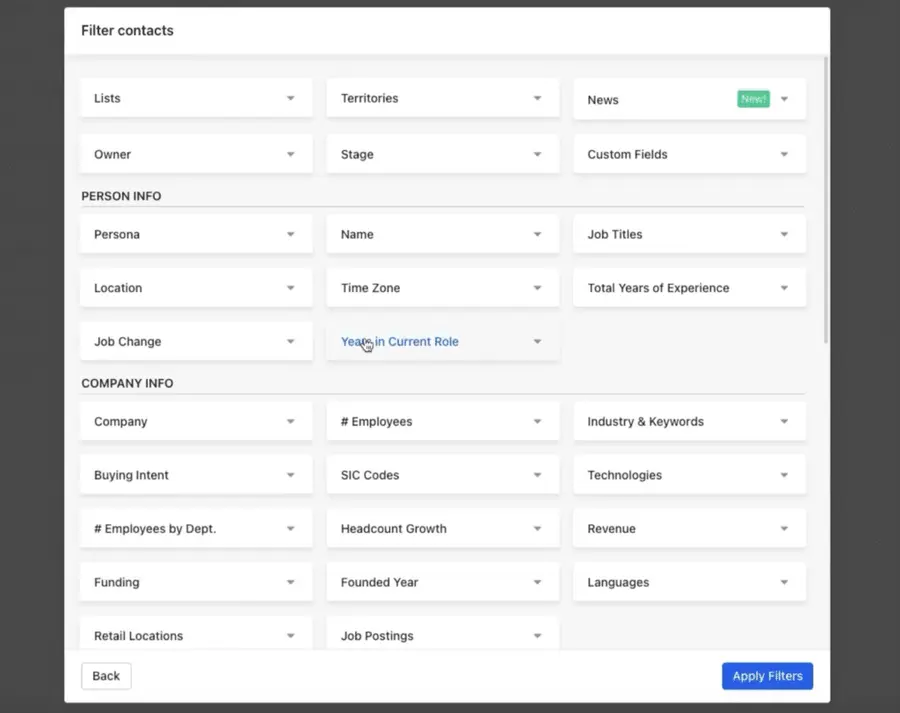Open the Owner filter dropdown
This screenshot has width=900, height=713.
coord(195,154)
